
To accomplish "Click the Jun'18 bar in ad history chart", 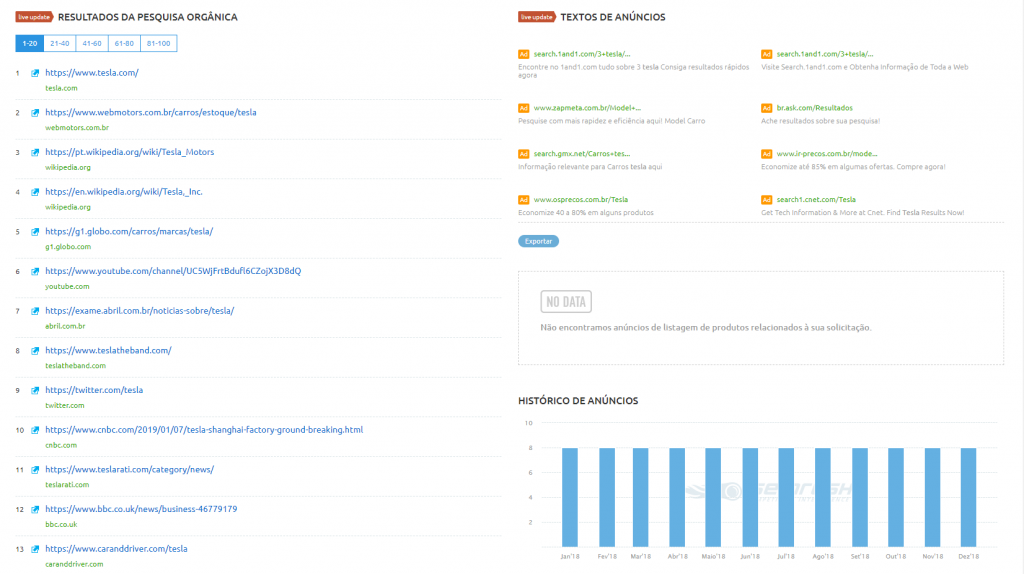I will coord(750,498).
